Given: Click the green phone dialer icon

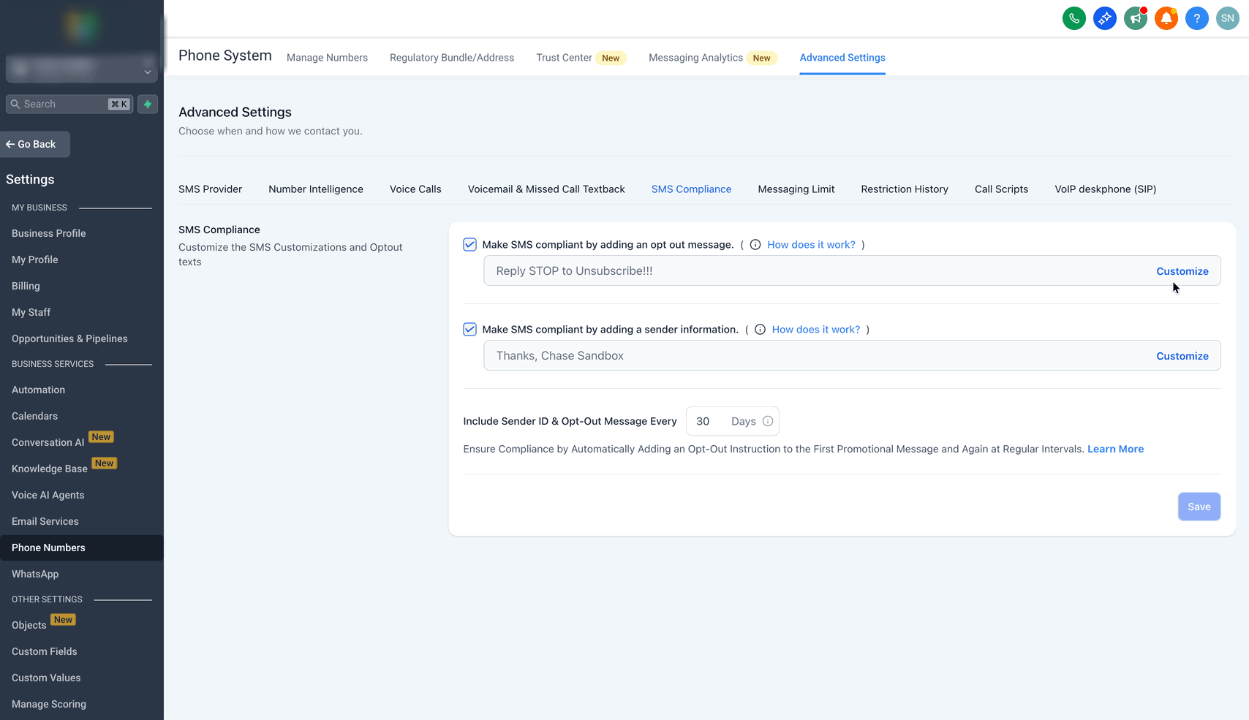Looking at the screenshot, I should click(1074, 18).
